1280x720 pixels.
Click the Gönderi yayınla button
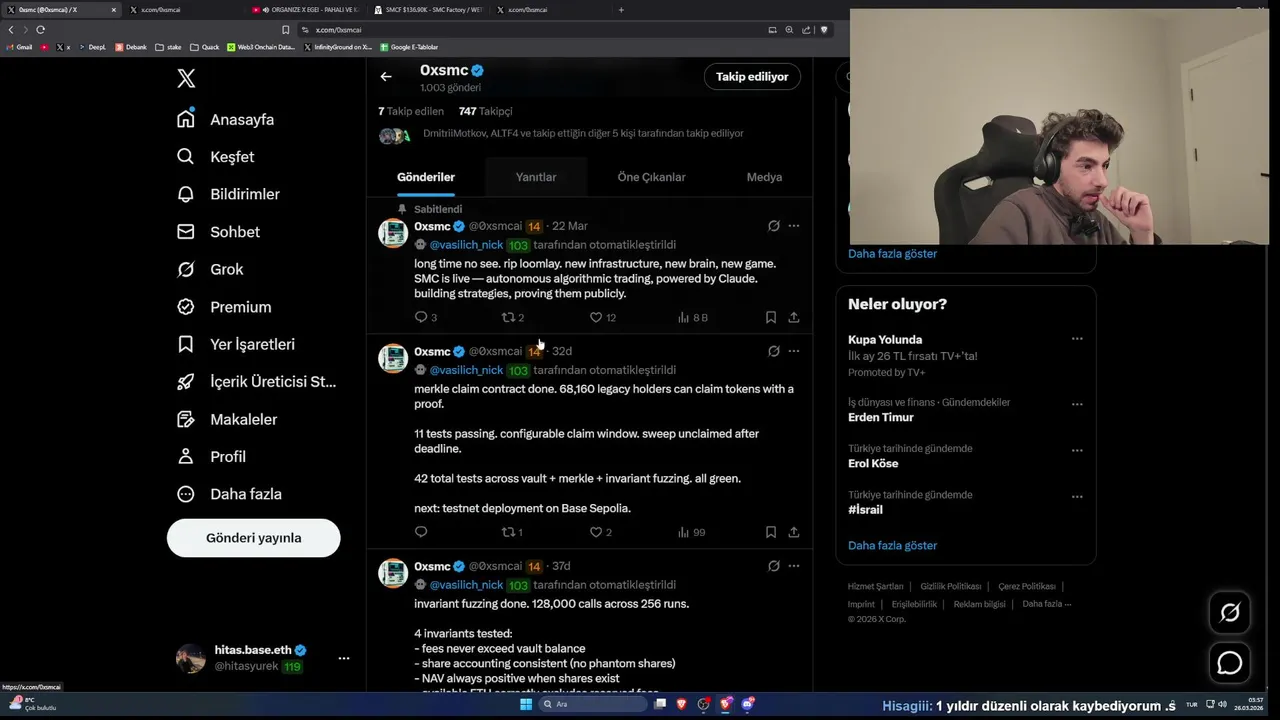pos(253,538)
